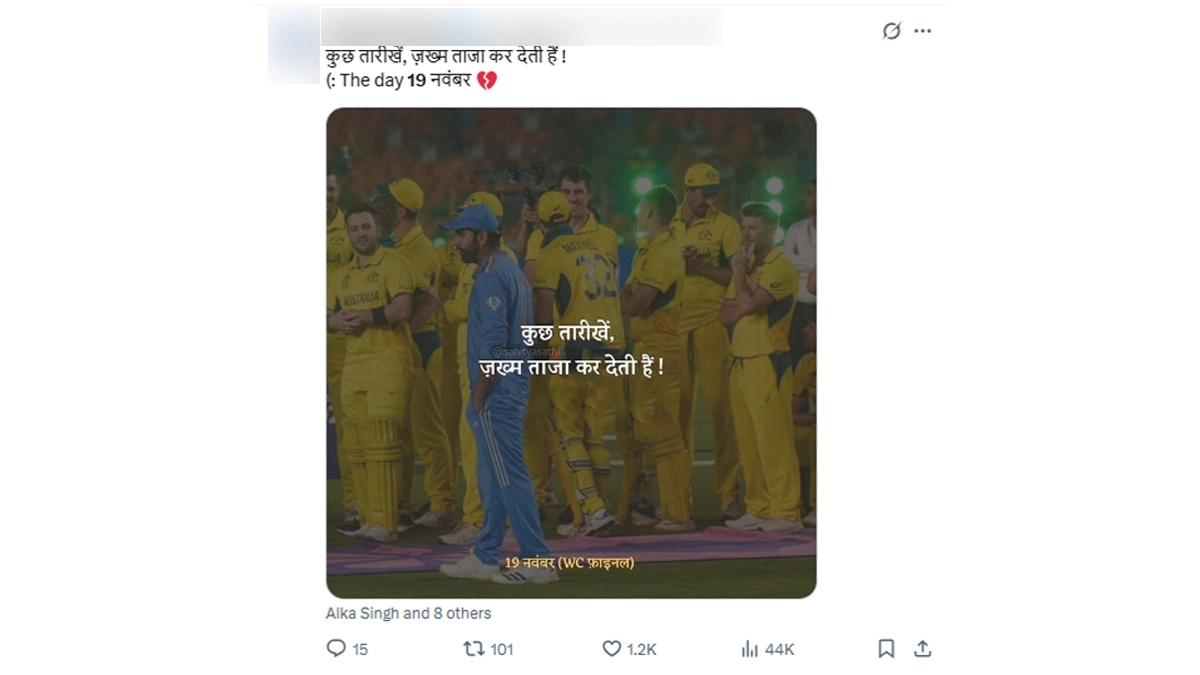Click the 44K views count
Screen dimensions: 1200x675
point(779,650)
